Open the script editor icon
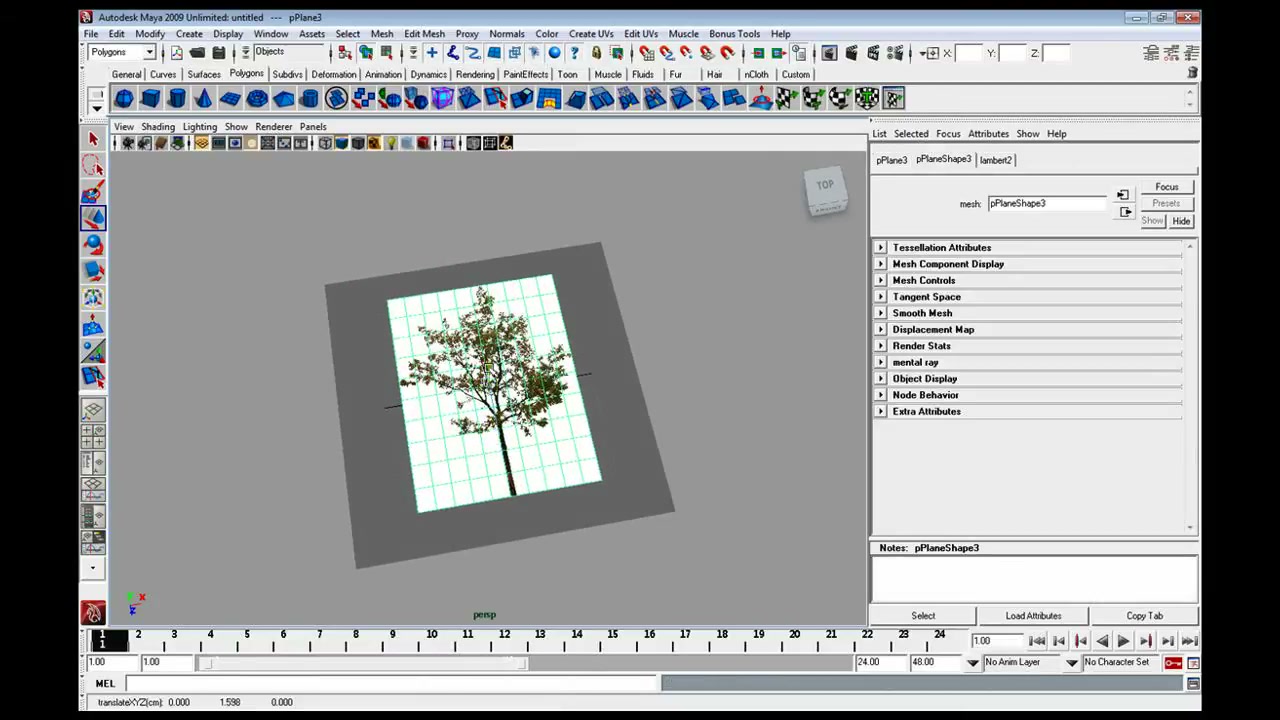 (1193, 683)
